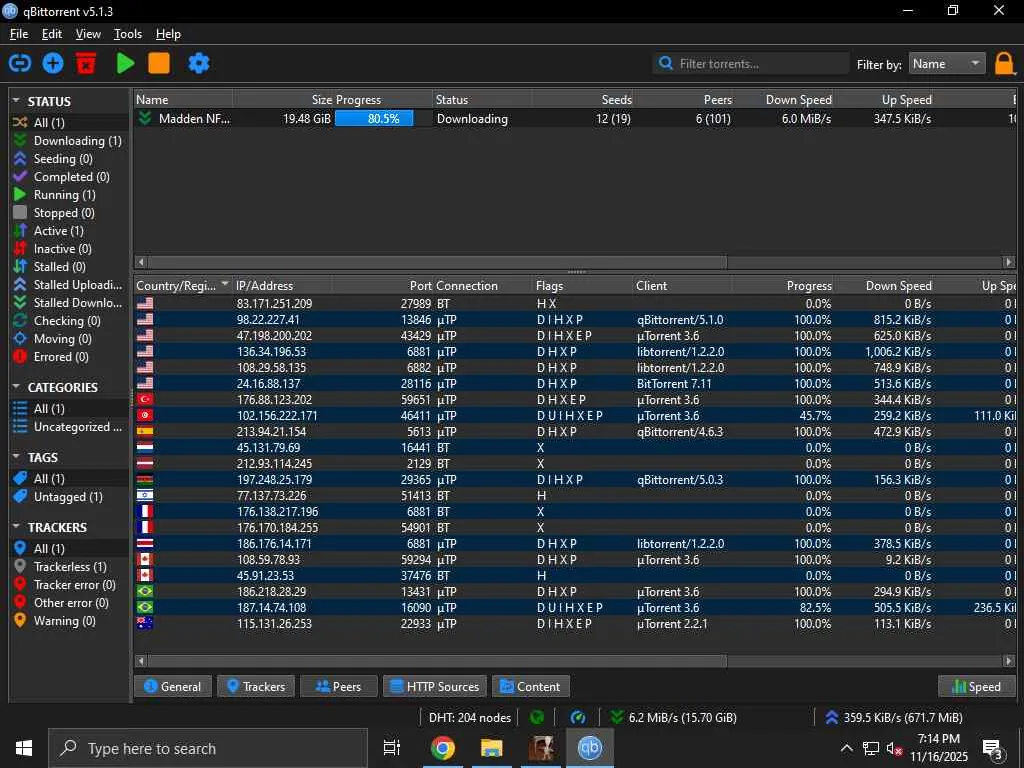The width and height of the screenshot is (1024, 768).
Task: Click the downloading arrow icon beside Madden torrent
Action: tap(145, 118)
